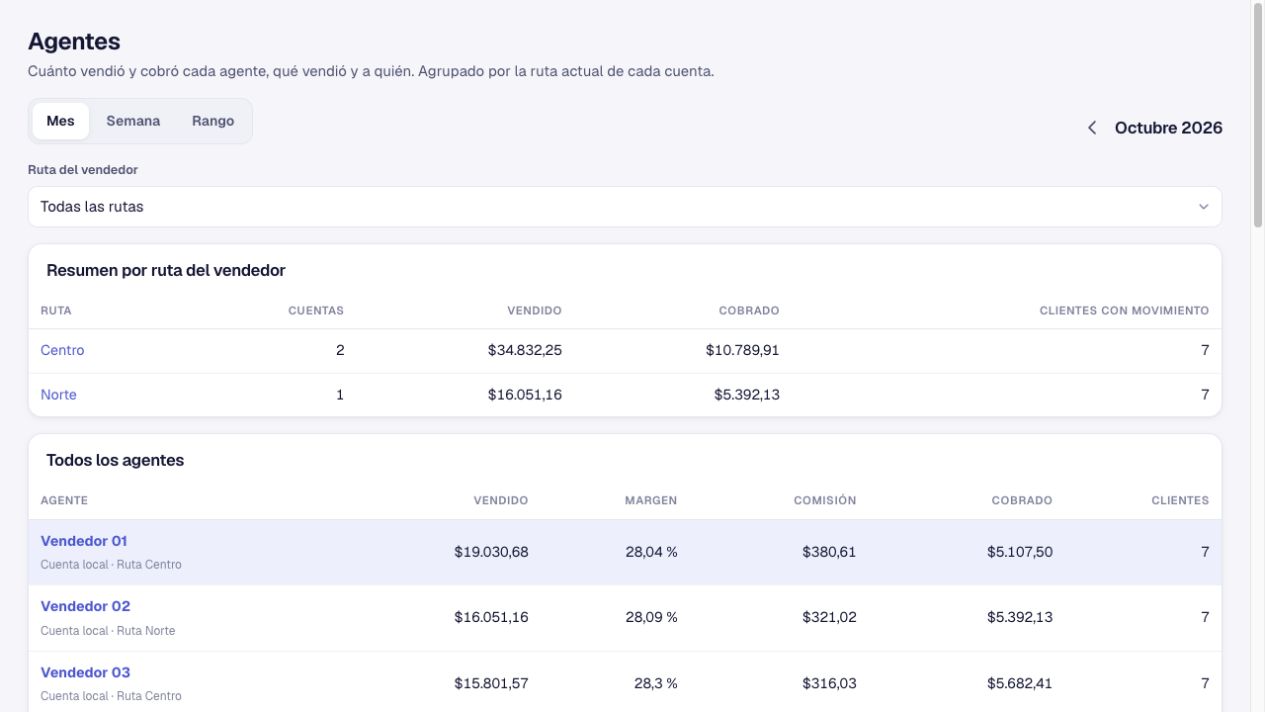Image resolution: width=1265 pixels, height=712 pixels.
Task: Click Vendedor 03 commission $316,03
Action: click(829, 684)
